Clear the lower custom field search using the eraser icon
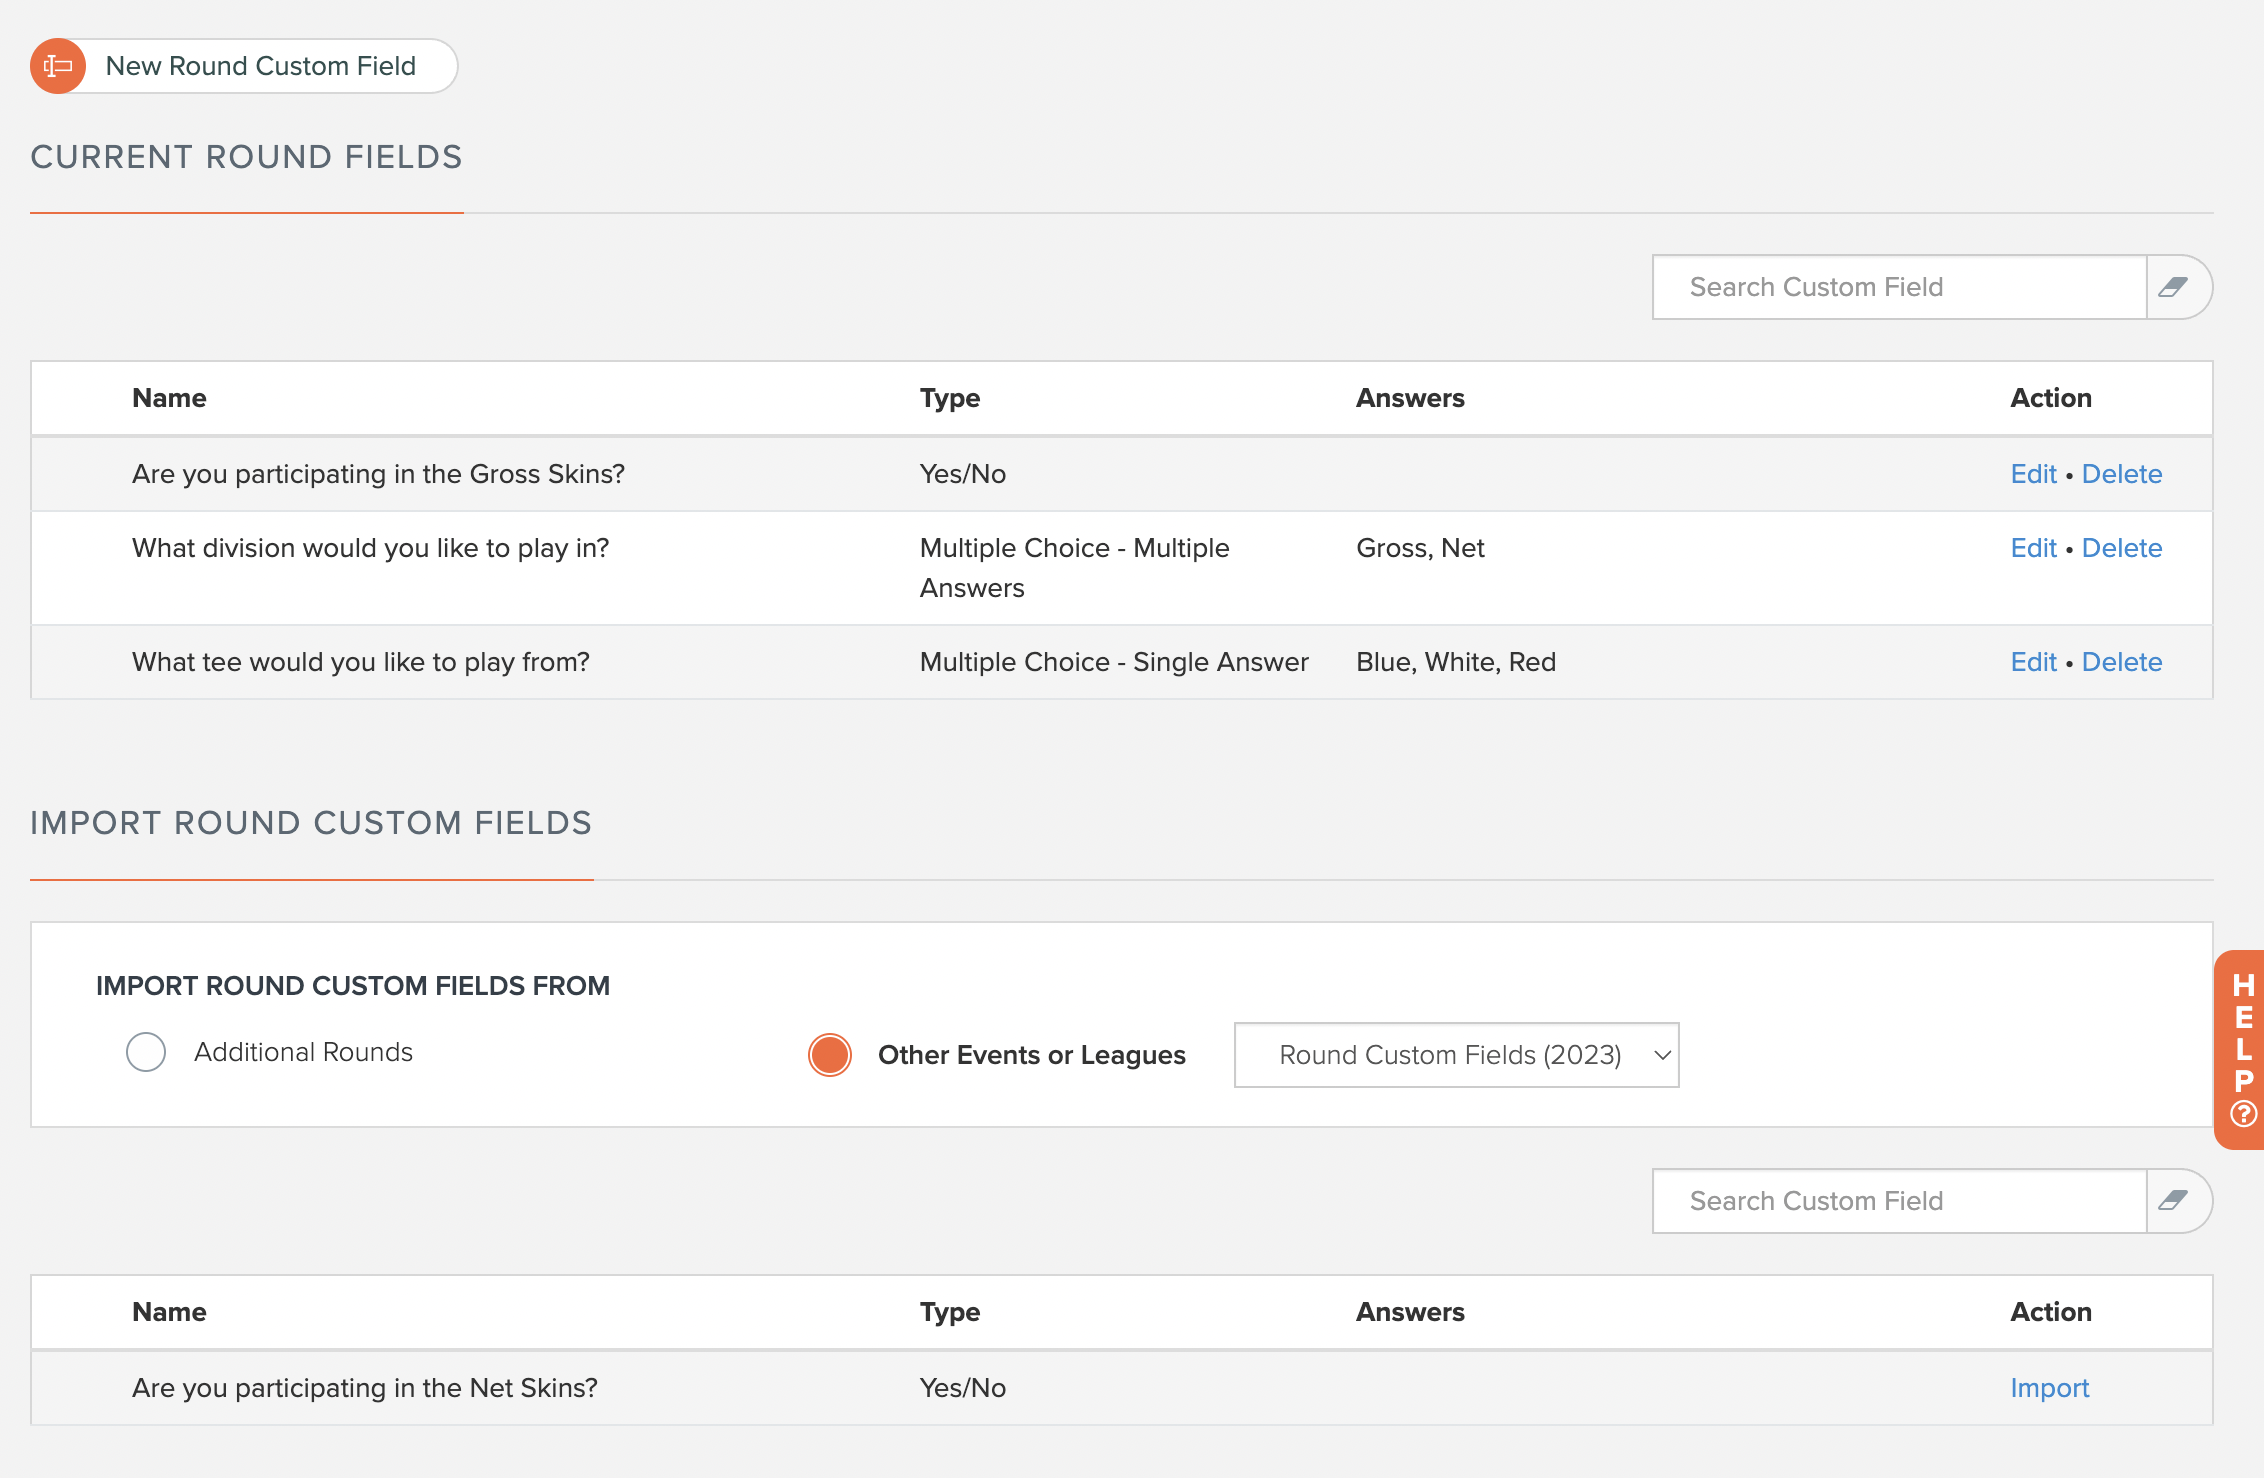 click(2174, 1201)
